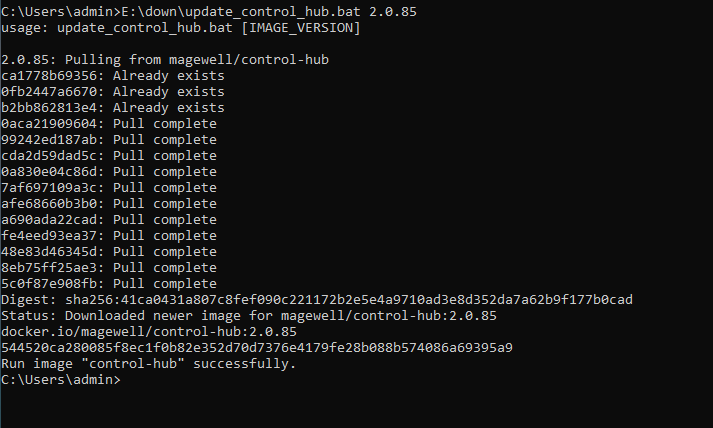Click layer ca1778b69356 Already exists line
The width and height of the screenshot is (713, 428).
coord(113,76)
